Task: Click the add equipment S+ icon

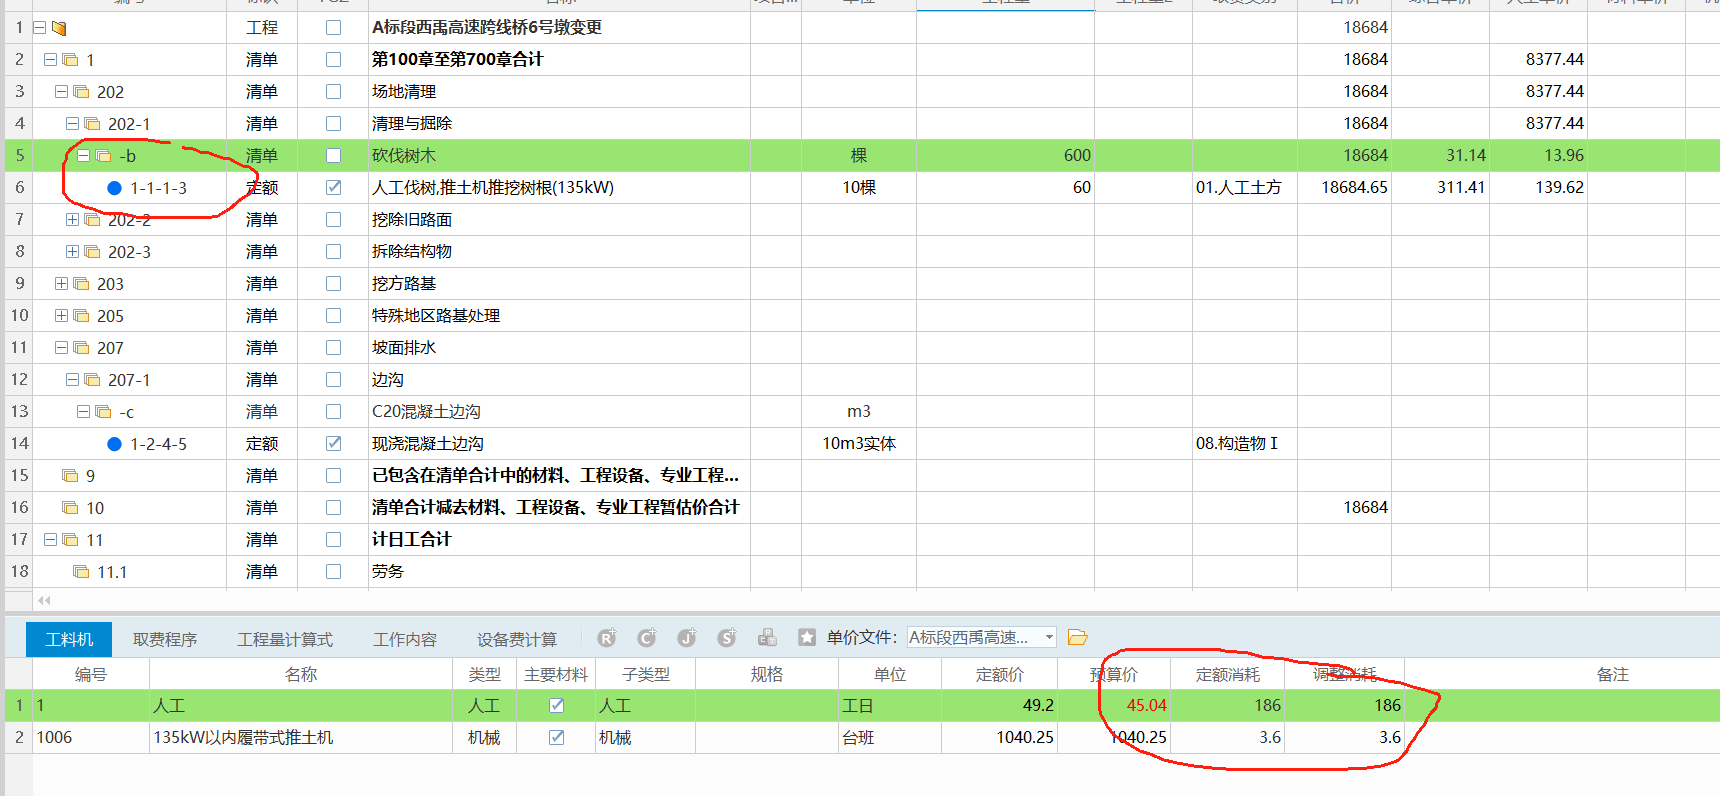Action: pyautogui.click(x=727, y=638)
